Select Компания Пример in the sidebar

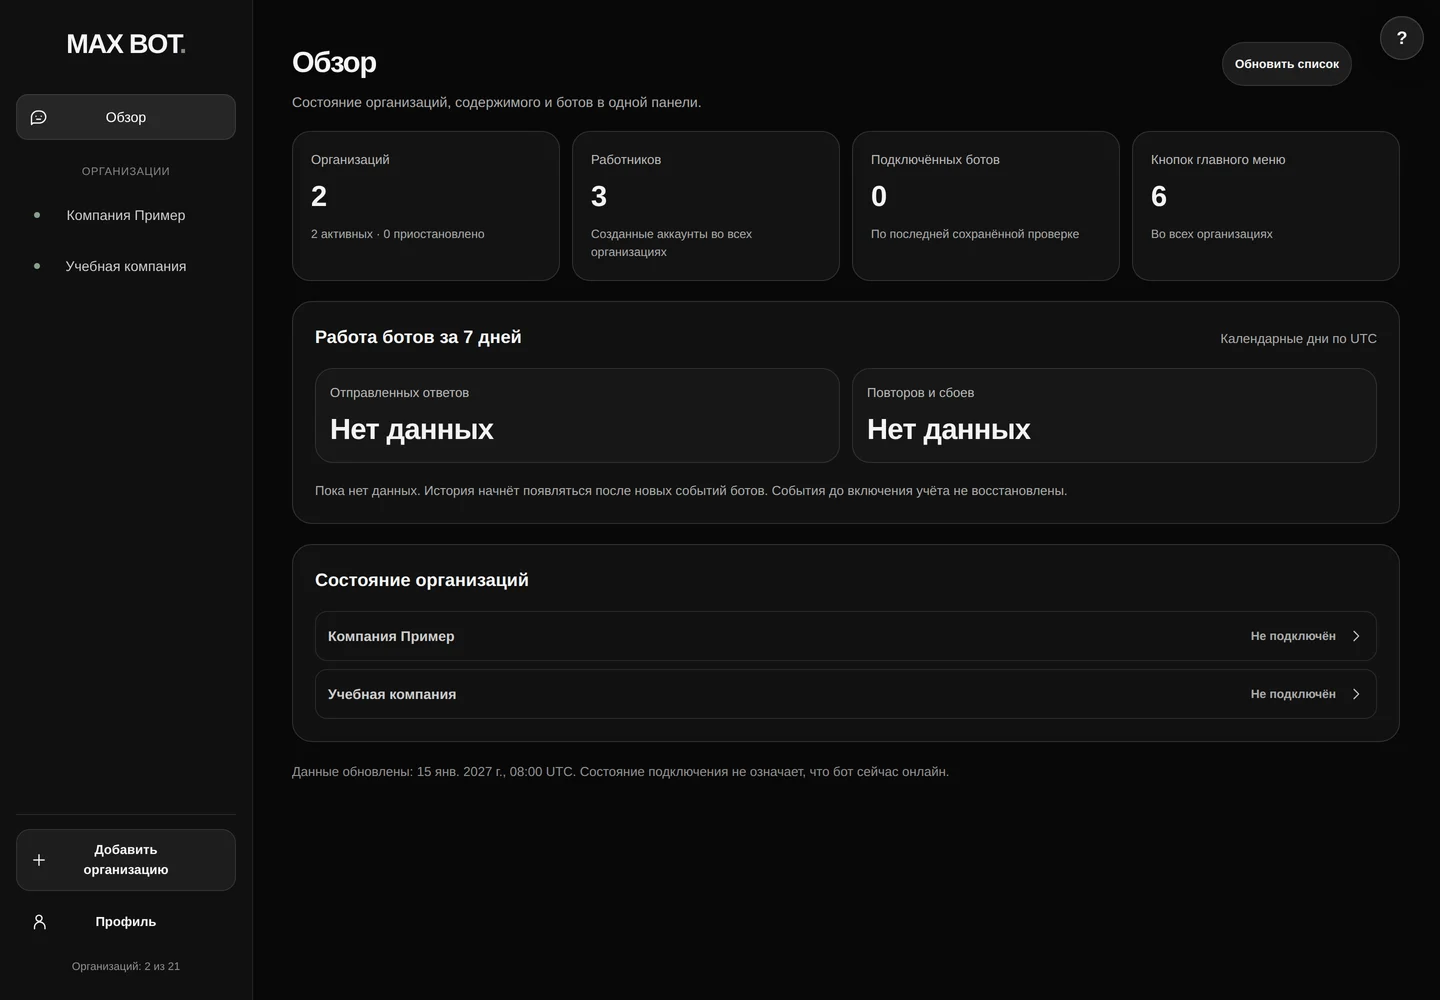(126, 215)
